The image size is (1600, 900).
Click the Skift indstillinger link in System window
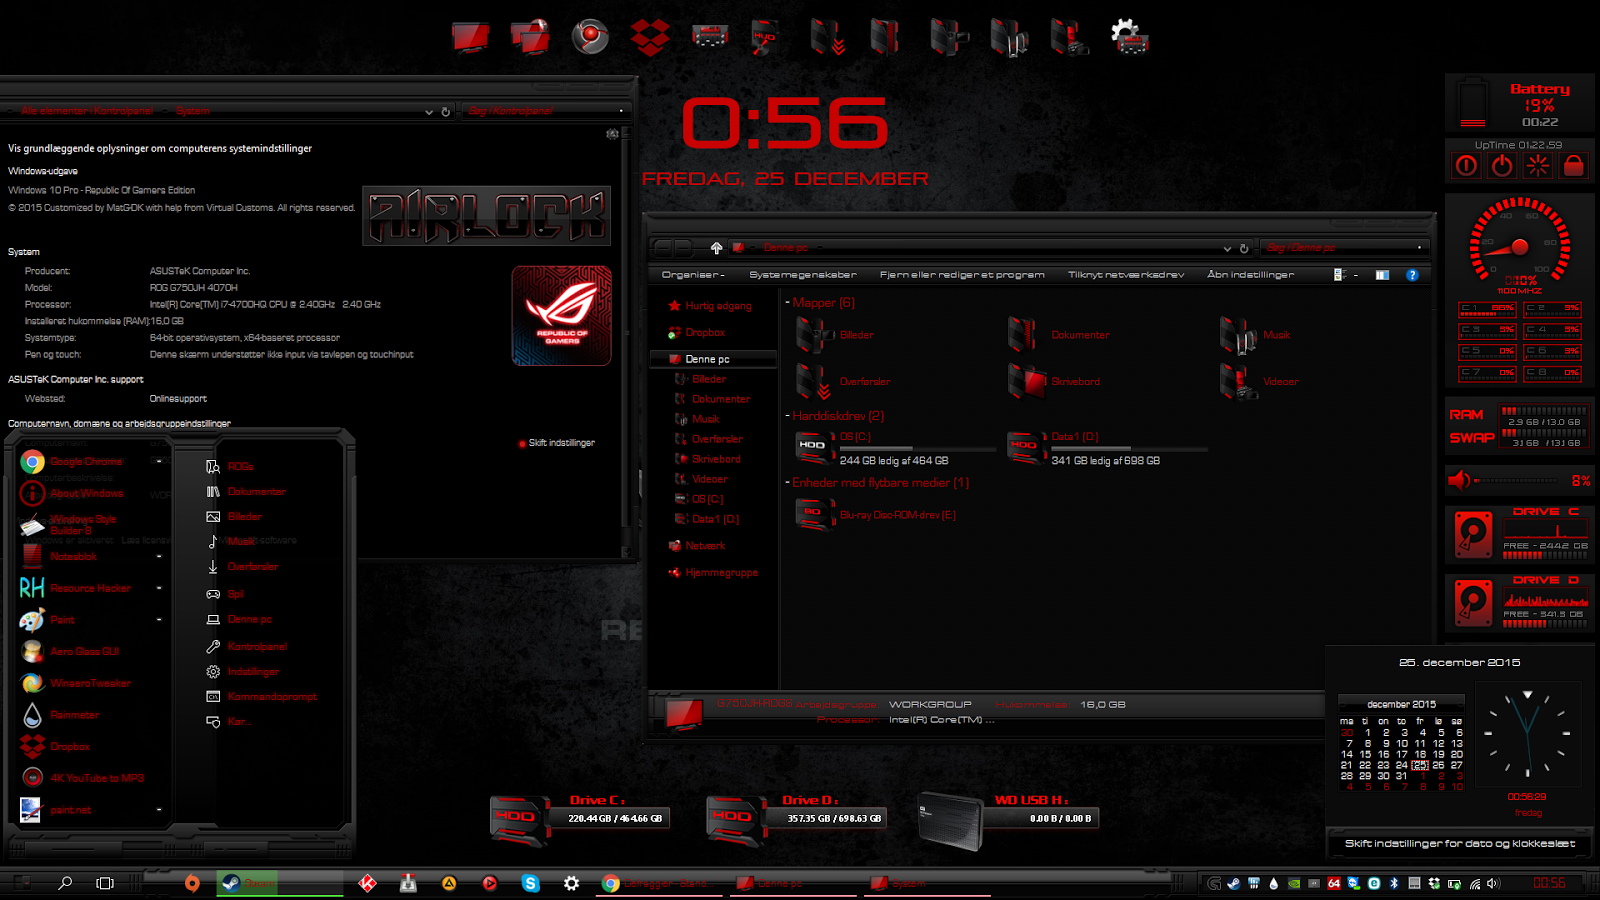562,442
